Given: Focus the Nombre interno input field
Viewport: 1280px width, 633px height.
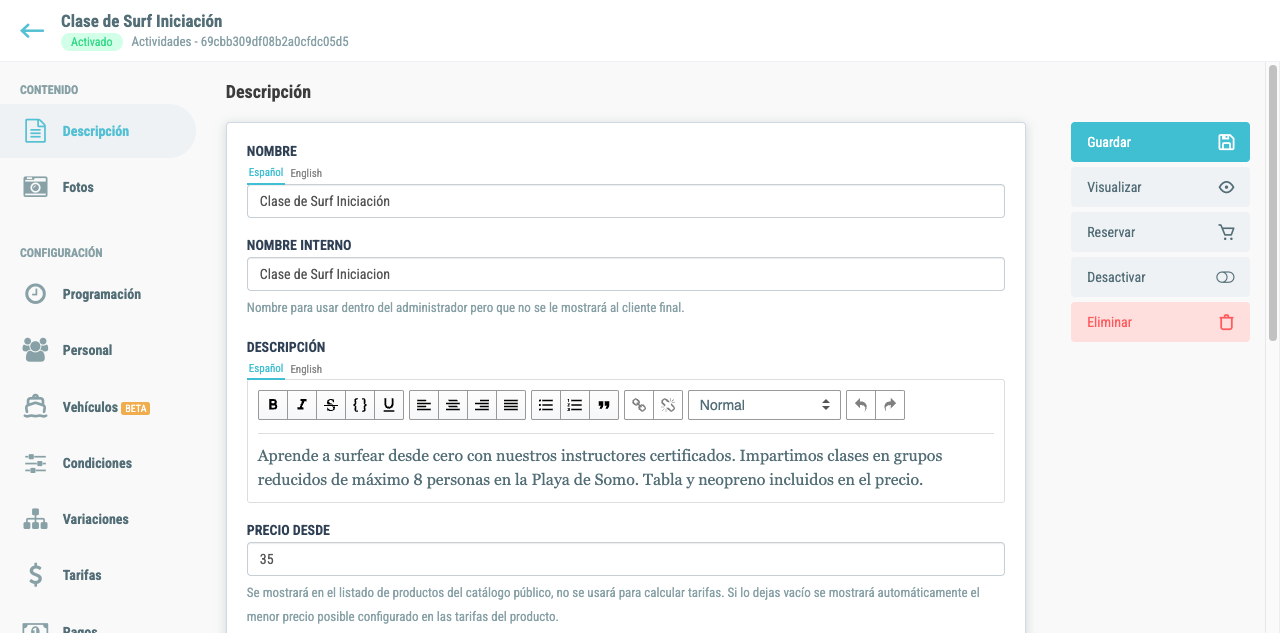Looking at the screenshot, I should coord(626,274).
